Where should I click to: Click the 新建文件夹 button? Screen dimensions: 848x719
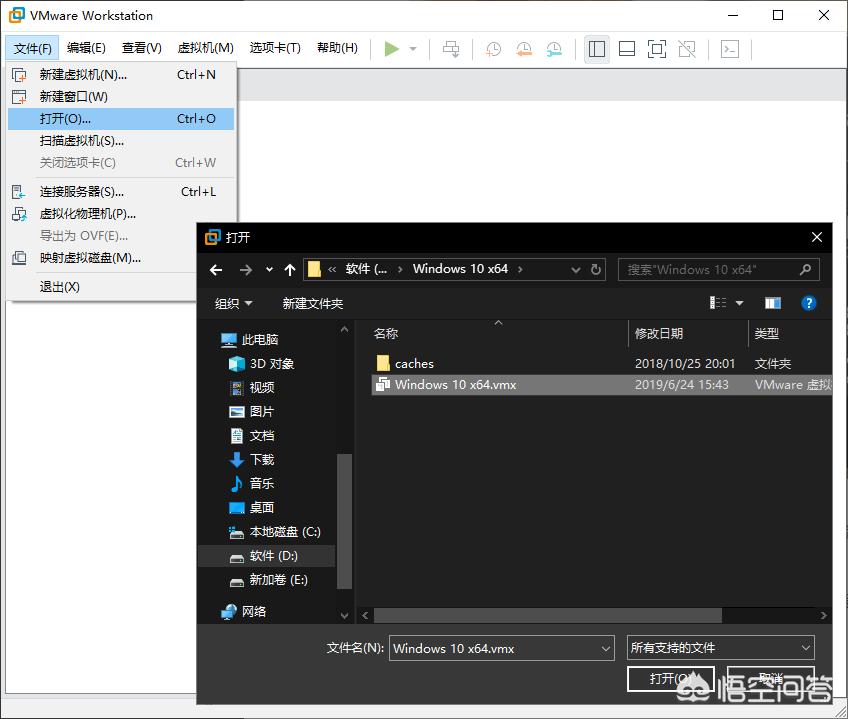pos(313,304)
